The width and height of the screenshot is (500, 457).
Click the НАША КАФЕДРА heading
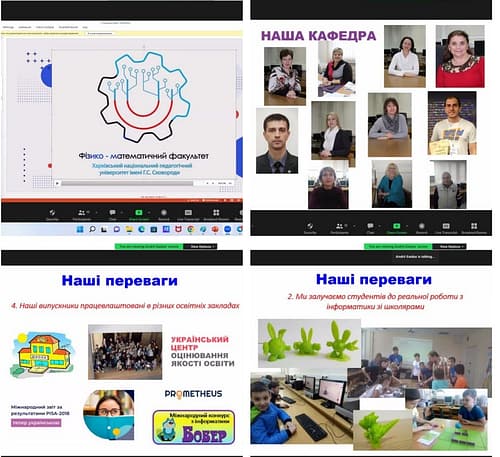click(x=318, y=36)
